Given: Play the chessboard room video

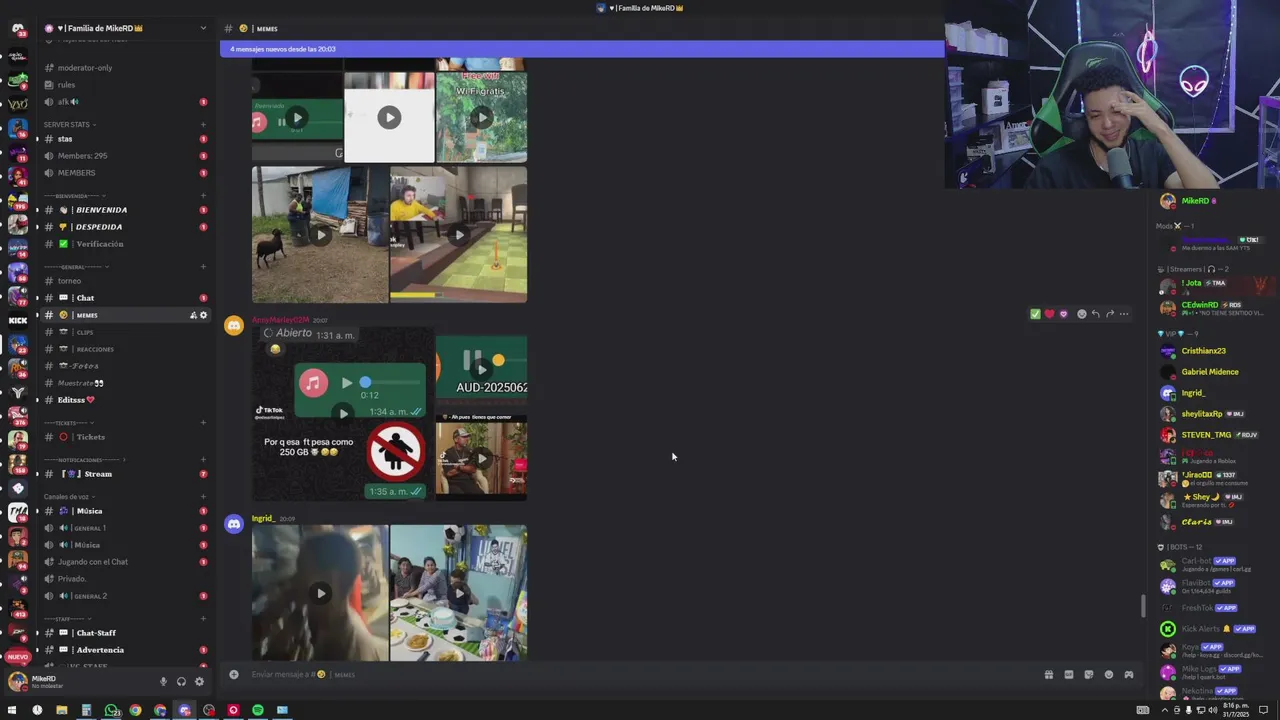Looking at the screenshot, I should coord(459,235).
